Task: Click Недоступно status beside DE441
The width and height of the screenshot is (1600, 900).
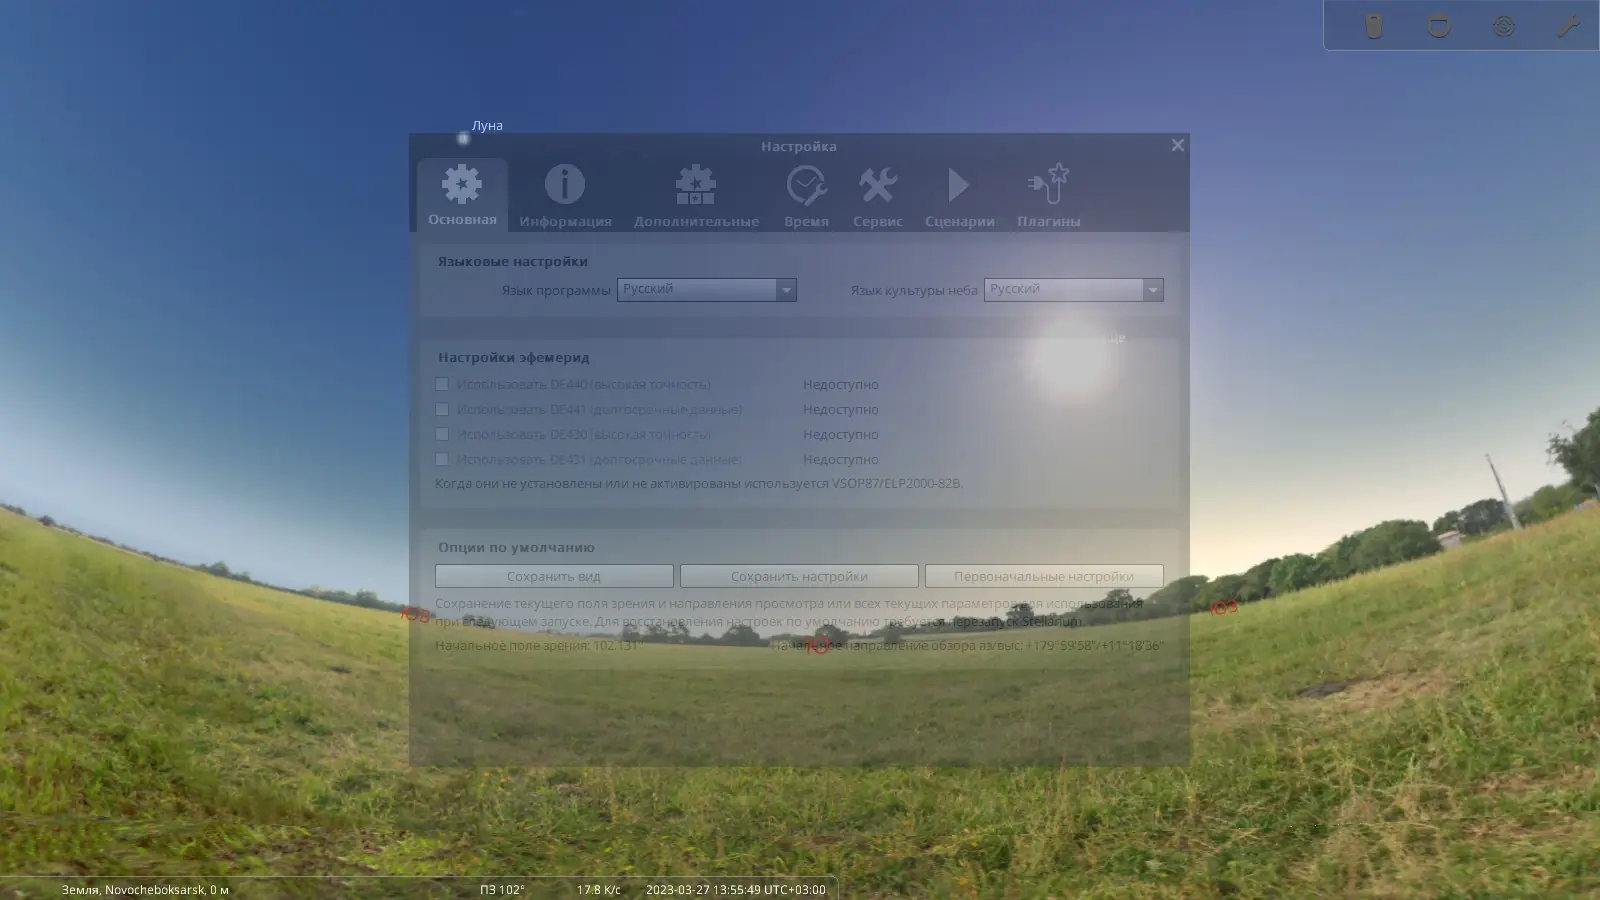Action: pos(841,409)
